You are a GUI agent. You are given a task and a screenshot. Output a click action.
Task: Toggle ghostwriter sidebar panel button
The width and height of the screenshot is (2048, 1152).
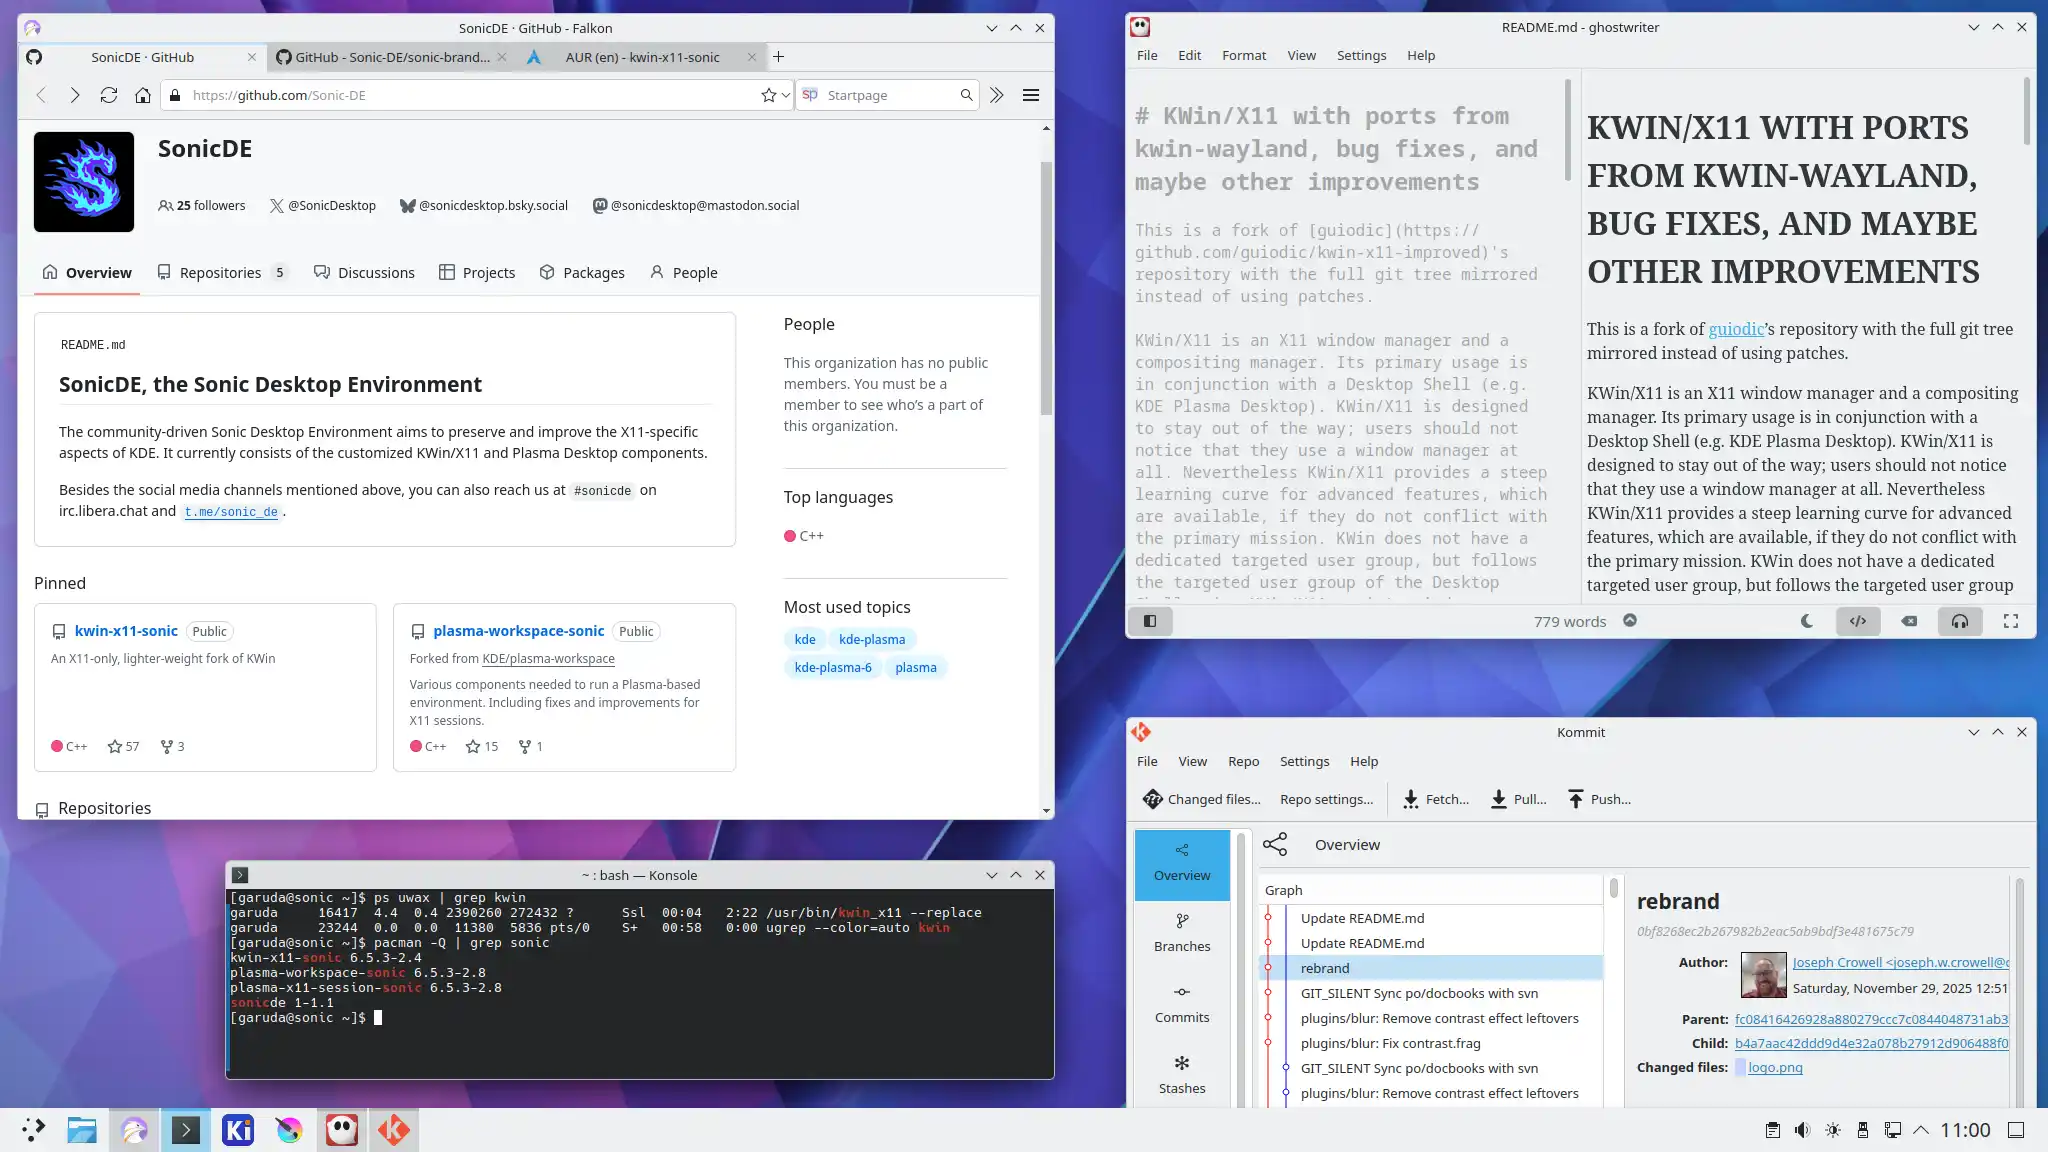coord(1150,621)
